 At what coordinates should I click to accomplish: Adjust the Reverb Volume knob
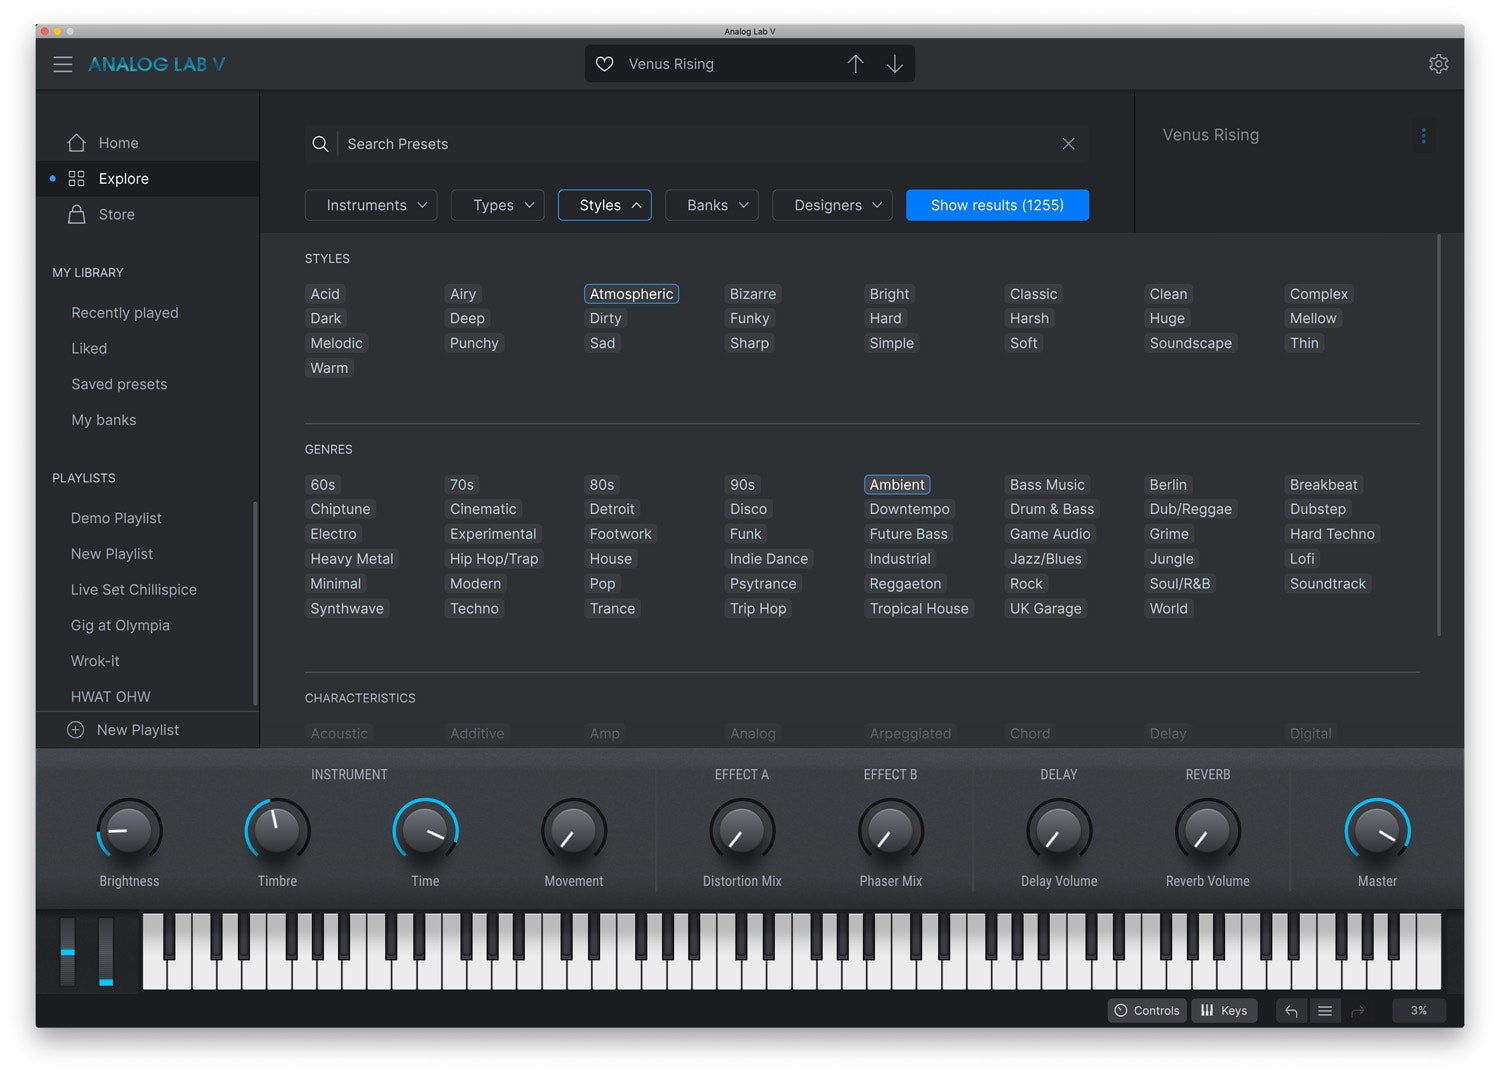[1207, 830]
